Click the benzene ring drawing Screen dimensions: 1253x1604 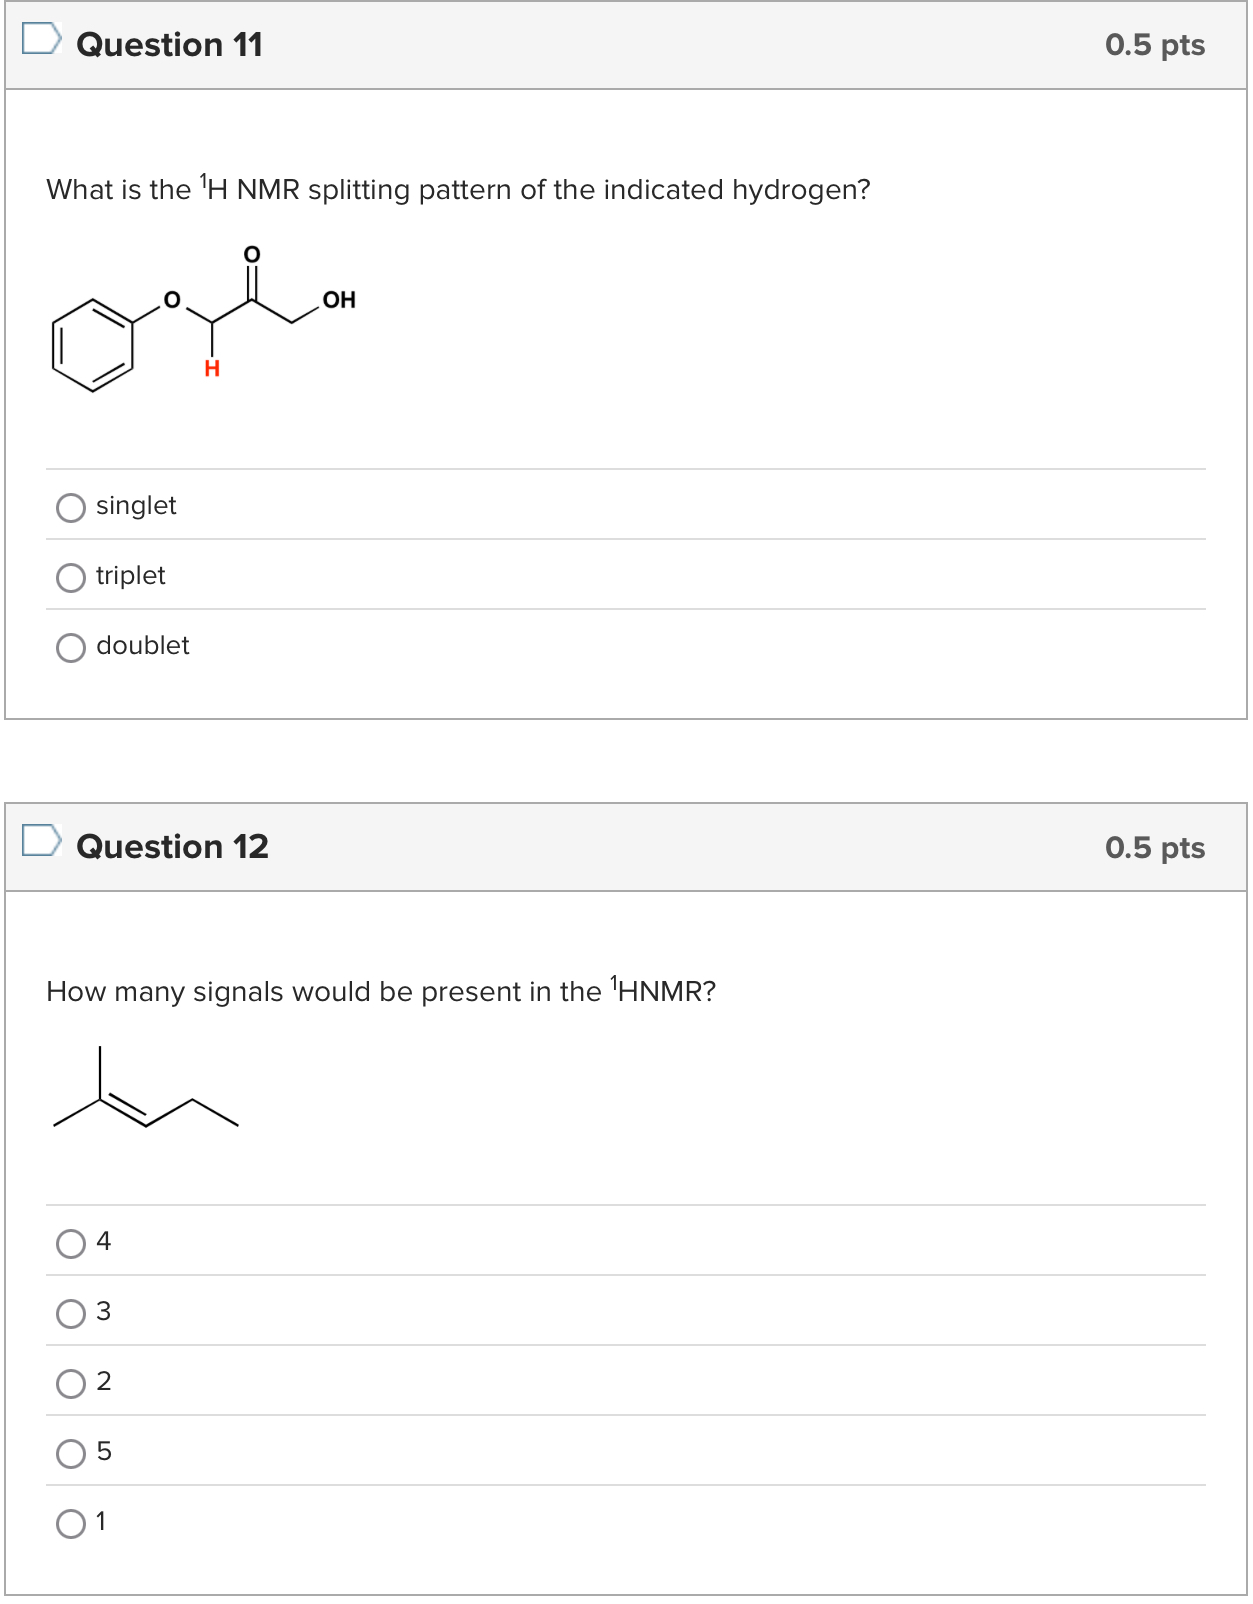[93, 344]
